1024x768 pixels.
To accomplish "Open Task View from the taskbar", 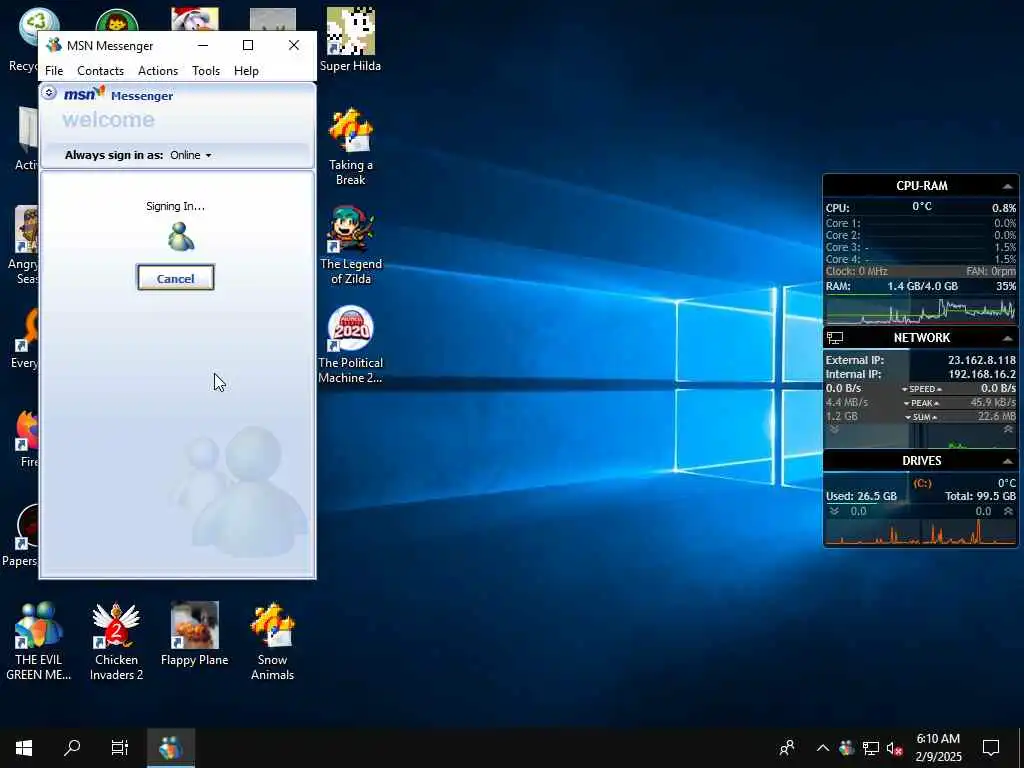I will pos(120,748).
